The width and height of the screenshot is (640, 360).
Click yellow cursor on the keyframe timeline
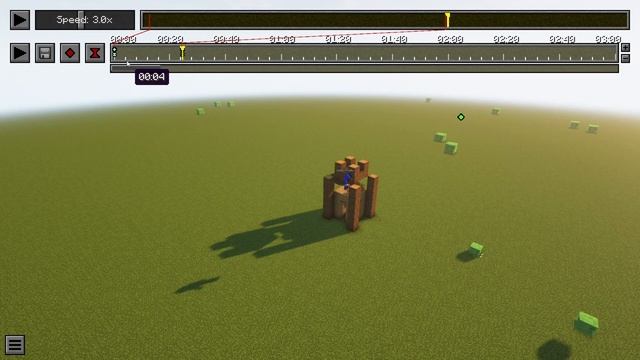coord(182,53)
